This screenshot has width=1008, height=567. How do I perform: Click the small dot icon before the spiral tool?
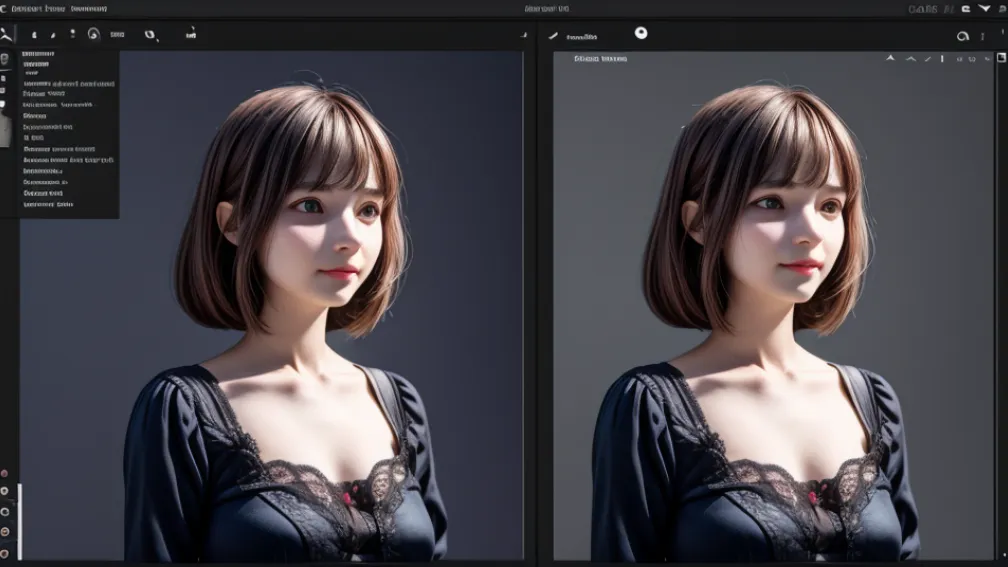point(73,33)
